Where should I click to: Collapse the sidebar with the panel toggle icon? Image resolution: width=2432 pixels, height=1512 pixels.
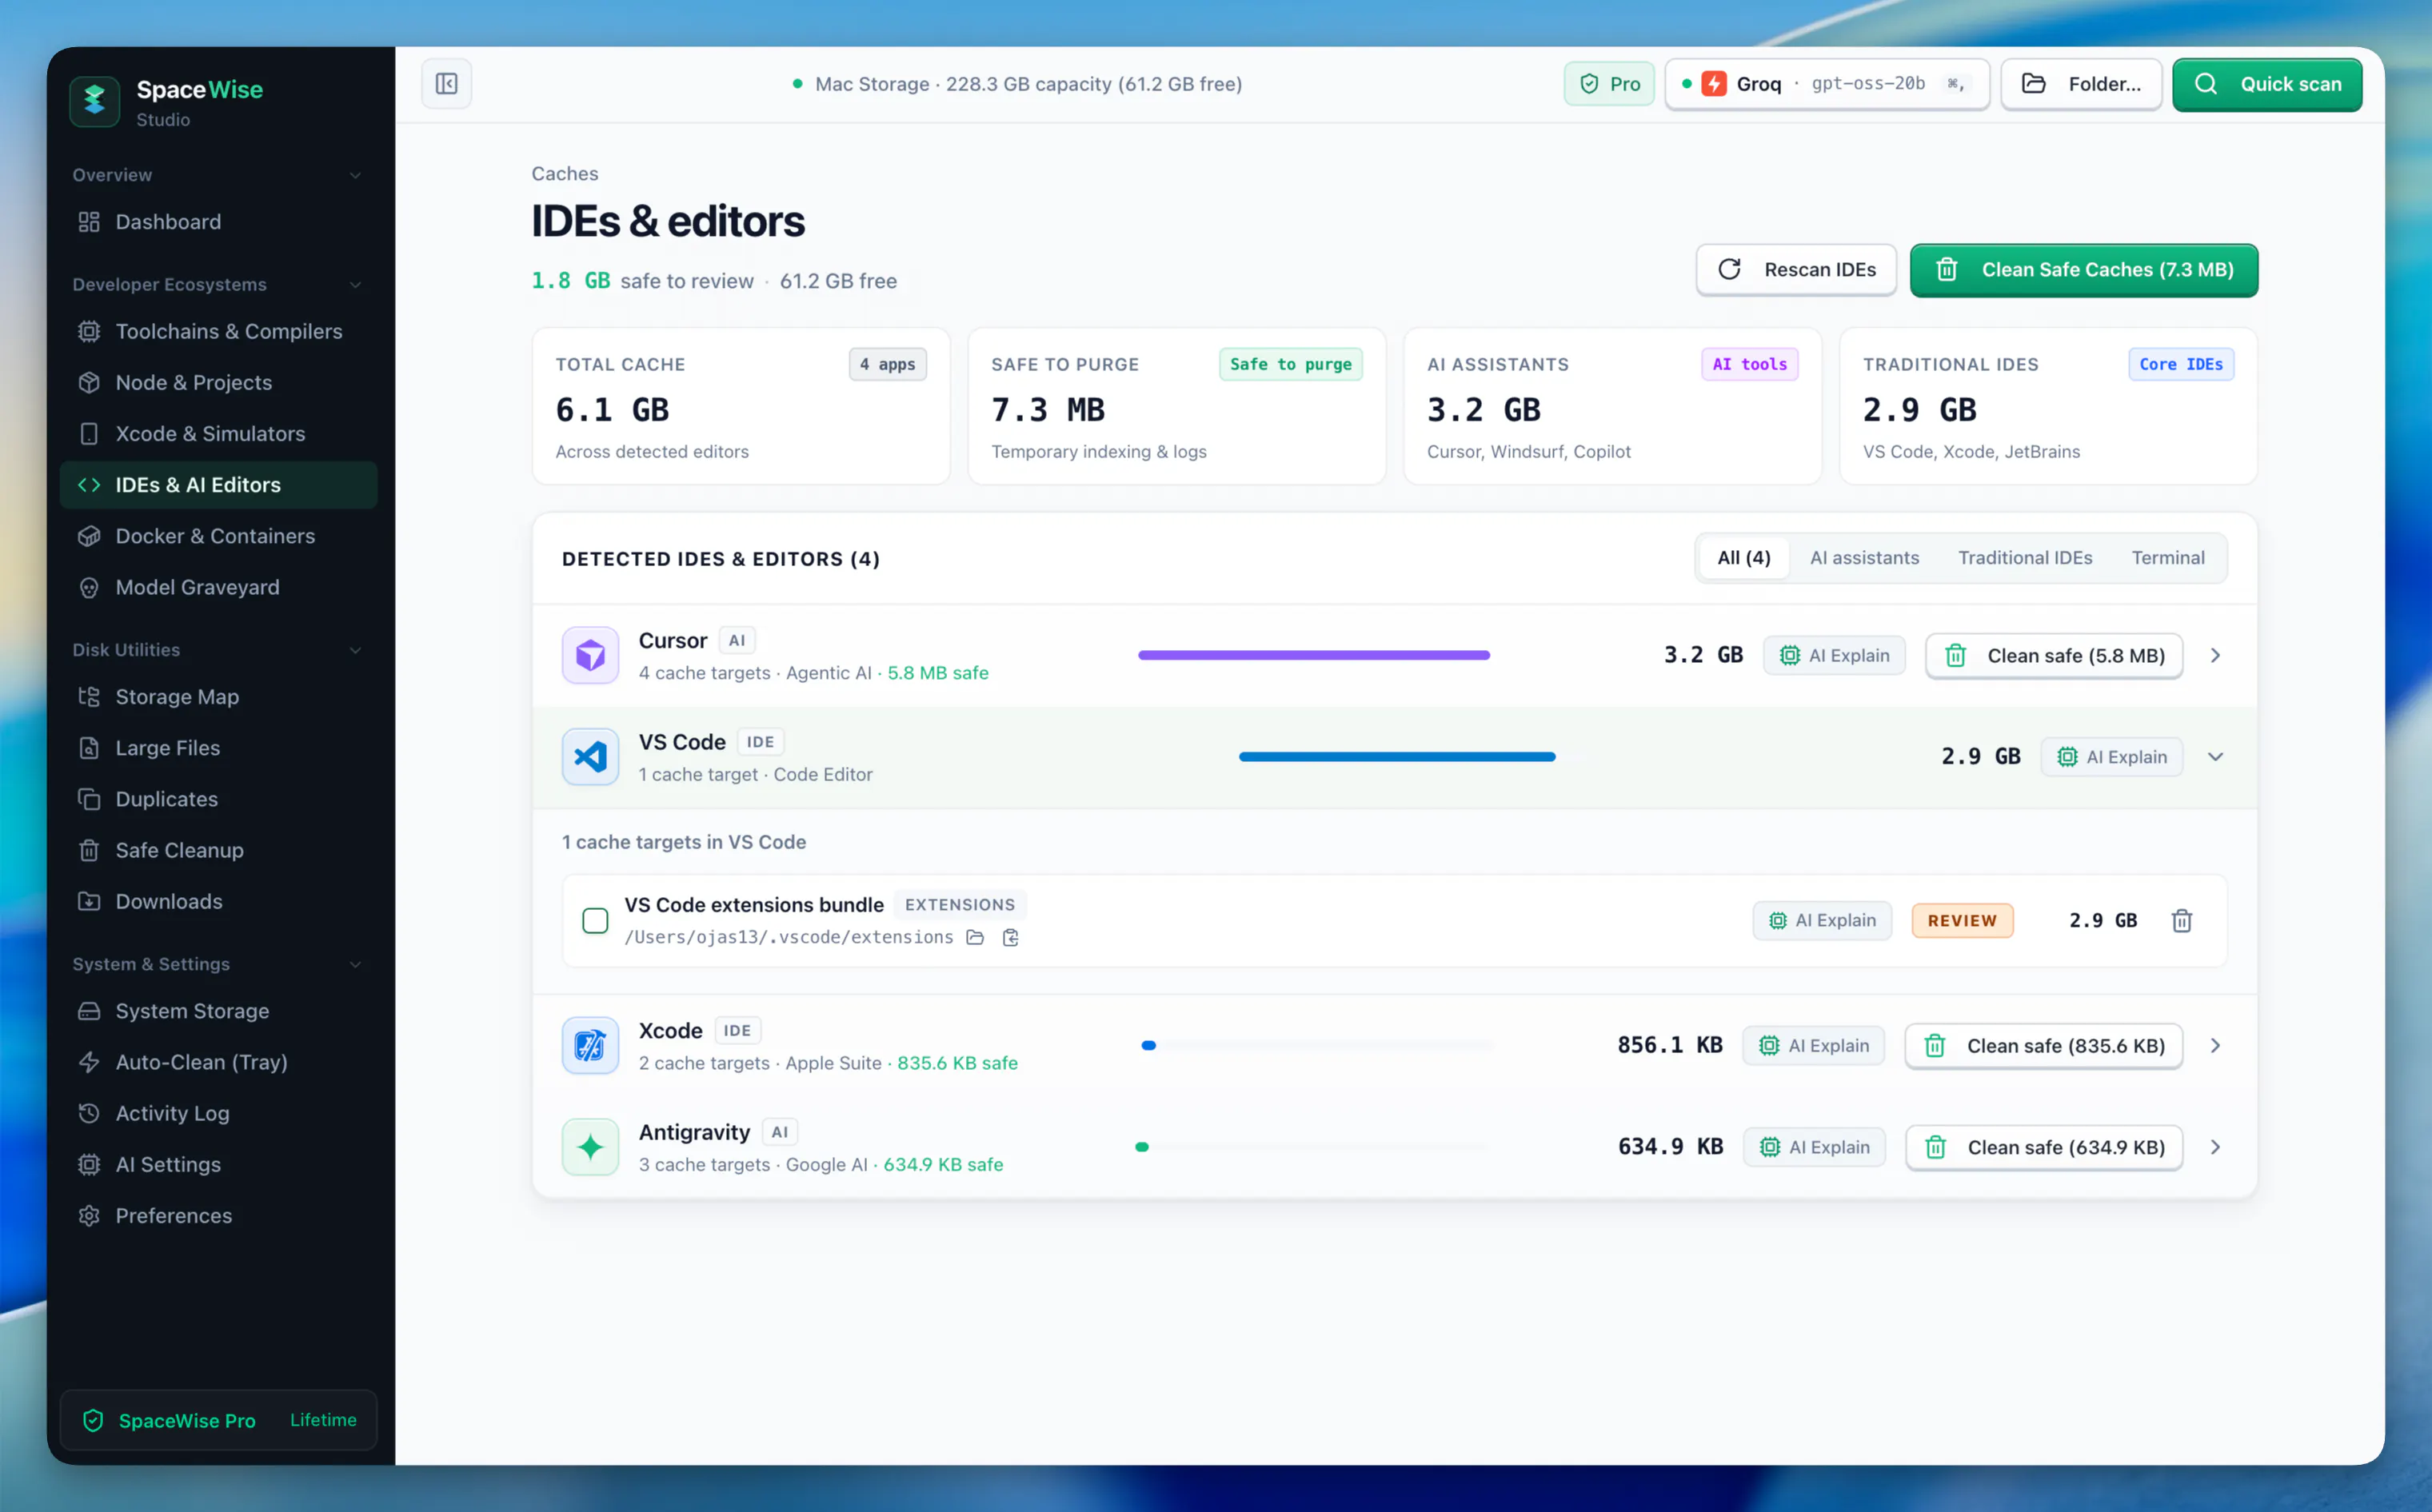click(446, 84)
